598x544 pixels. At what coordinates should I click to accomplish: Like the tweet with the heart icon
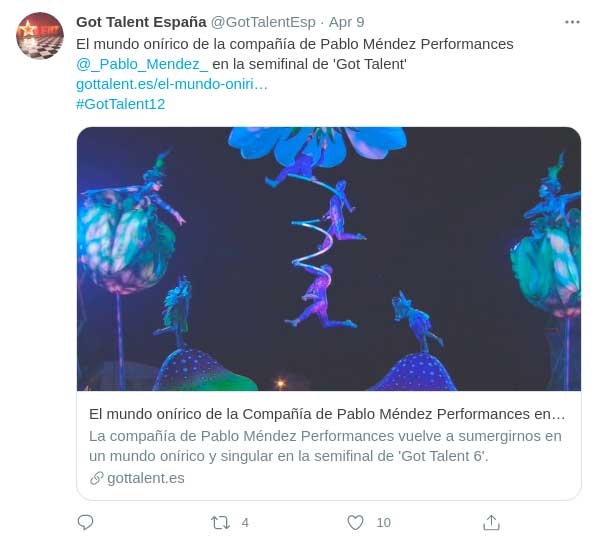[x=355, y=523]
